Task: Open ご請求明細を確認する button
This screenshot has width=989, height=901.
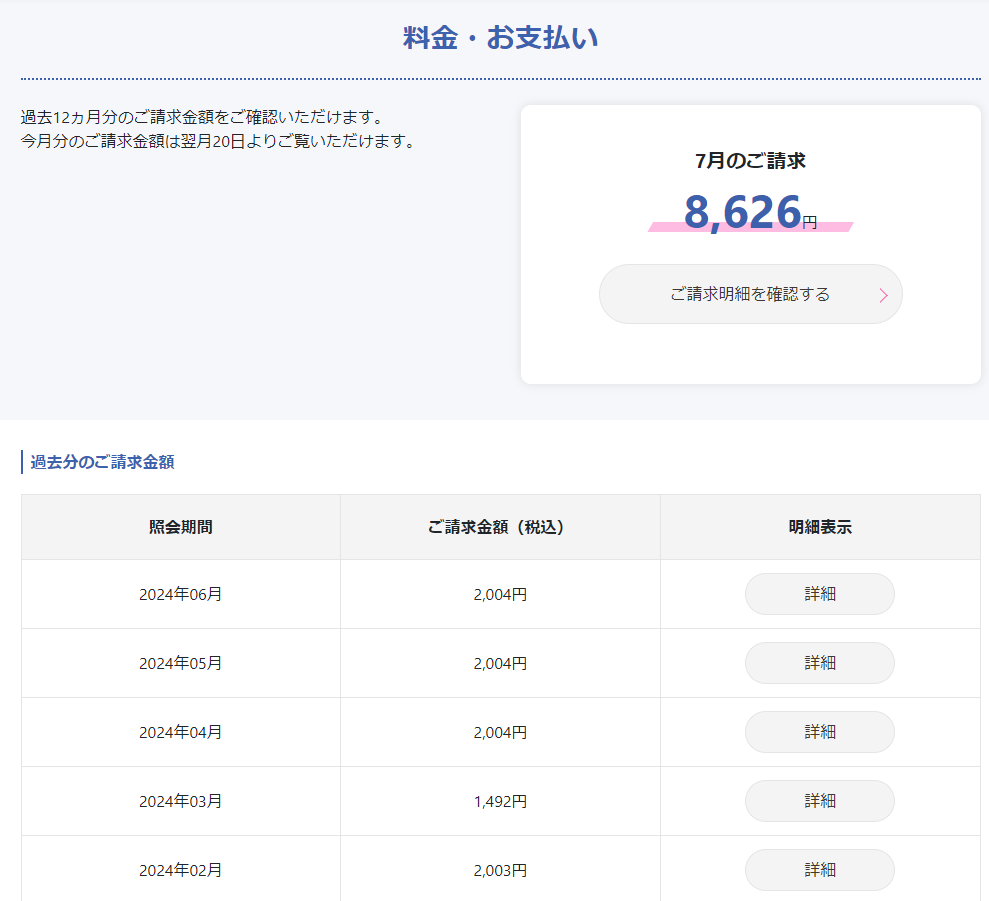Action: tap(751, 294)
